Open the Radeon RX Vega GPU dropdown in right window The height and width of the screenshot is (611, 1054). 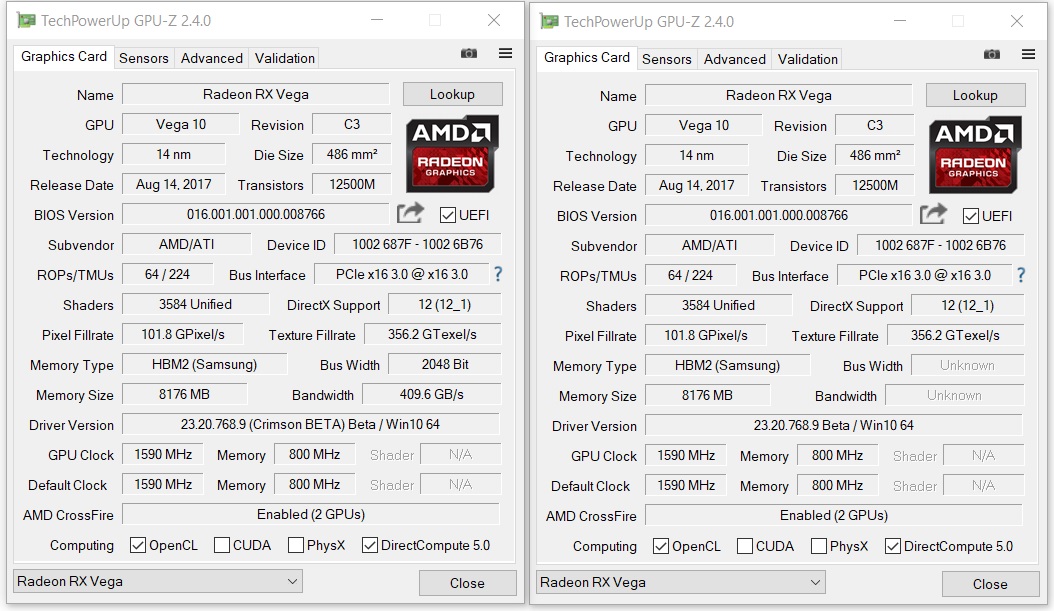click(x=681, y=582)
